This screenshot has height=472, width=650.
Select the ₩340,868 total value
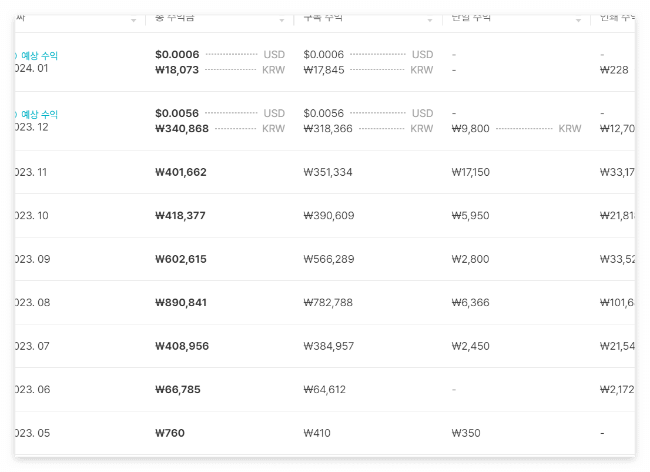click(182, 128)
